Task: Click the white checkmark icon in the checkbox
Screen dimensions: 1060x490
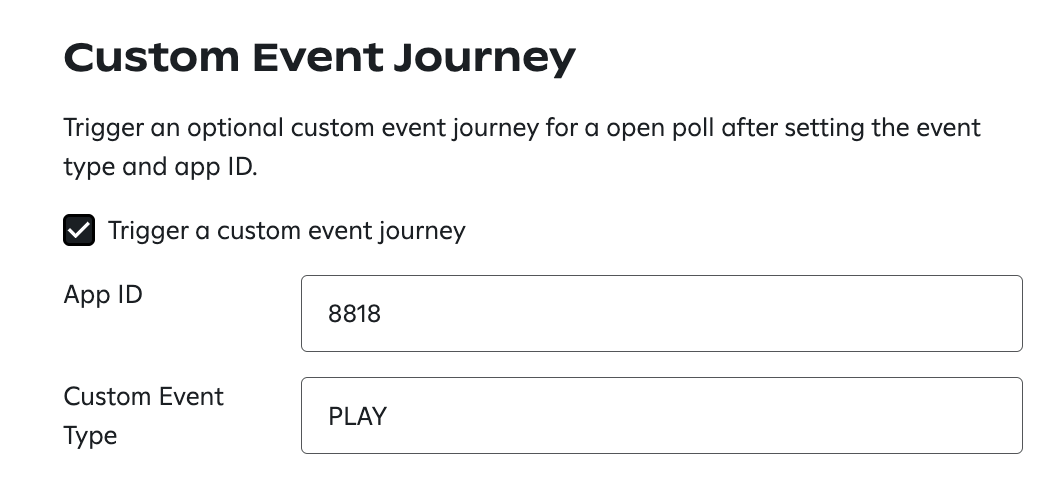Action: tap(79, 230)
